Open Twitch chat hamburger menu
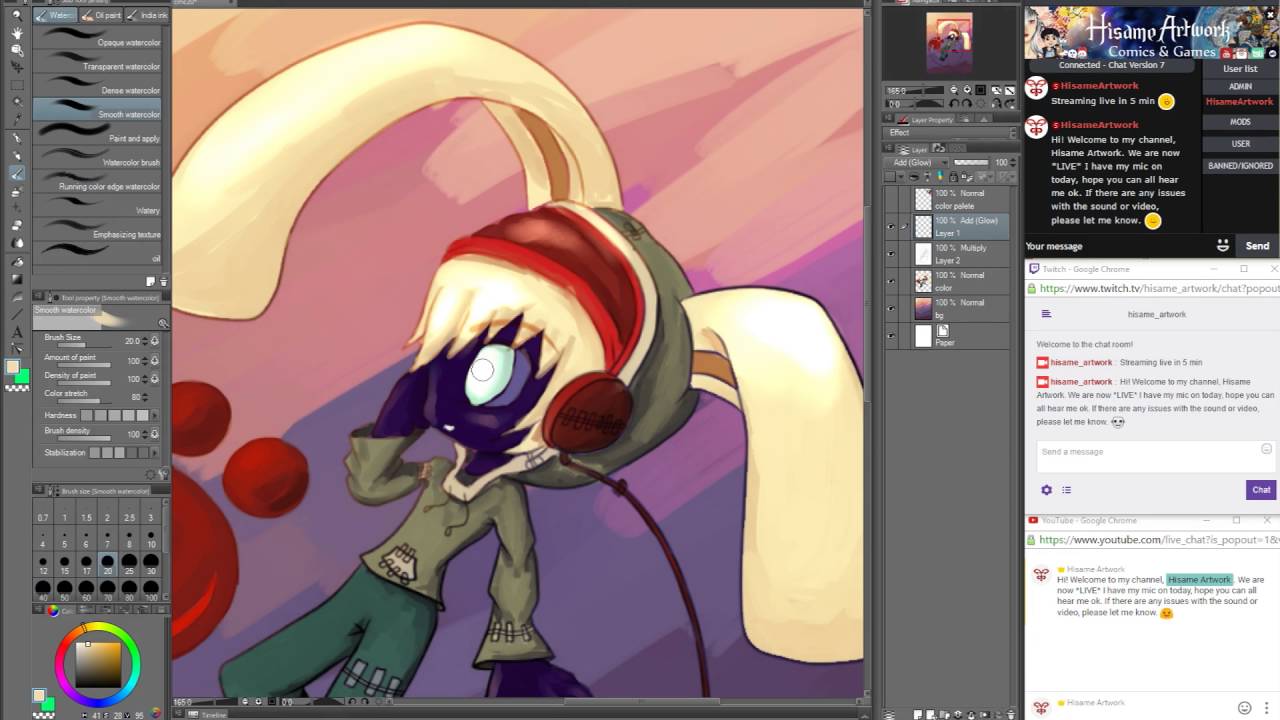 (1046, 314)
